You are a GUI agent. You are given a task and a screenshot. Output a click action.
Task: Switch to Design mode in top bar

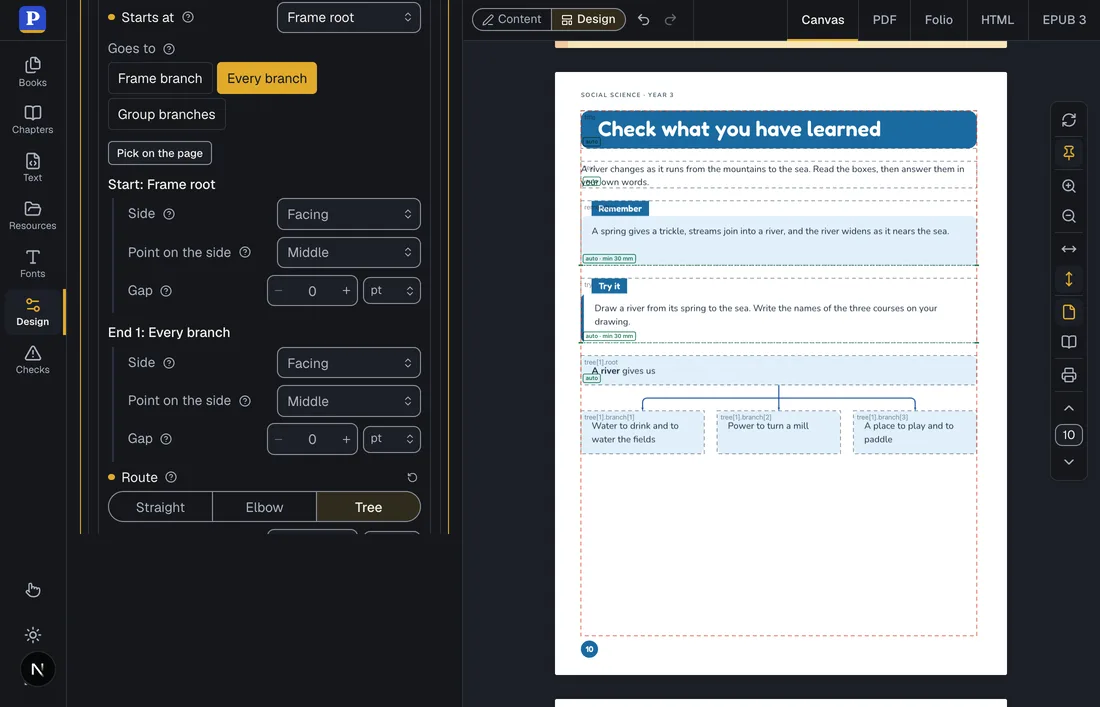588,20
